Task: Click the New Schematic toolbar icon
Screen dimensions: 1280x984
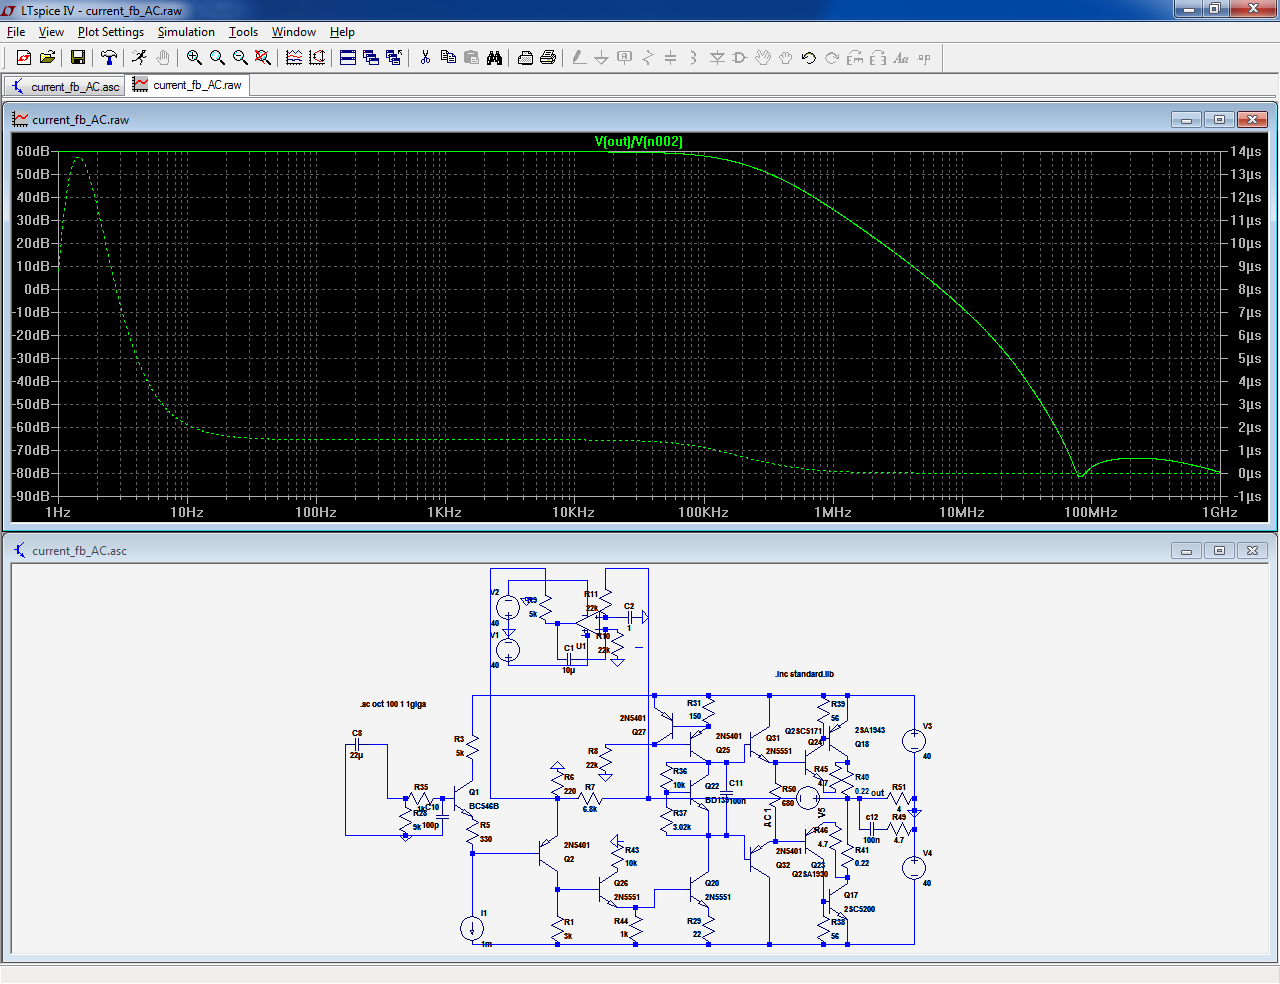Action: (x=24, y=58)
